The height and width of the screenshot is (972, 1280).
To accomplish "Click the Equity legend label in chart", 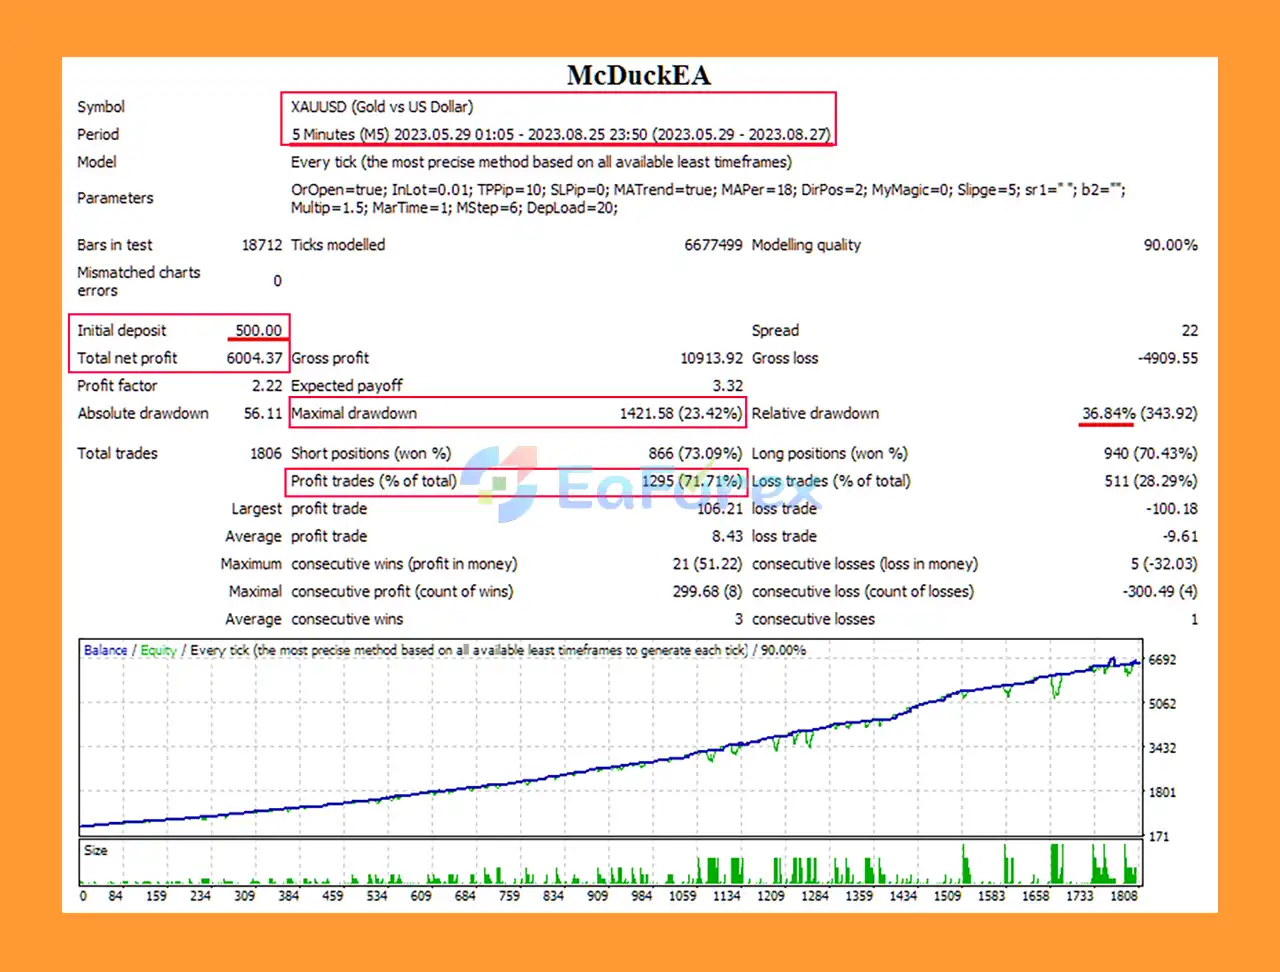I will [x=158, y=650].
